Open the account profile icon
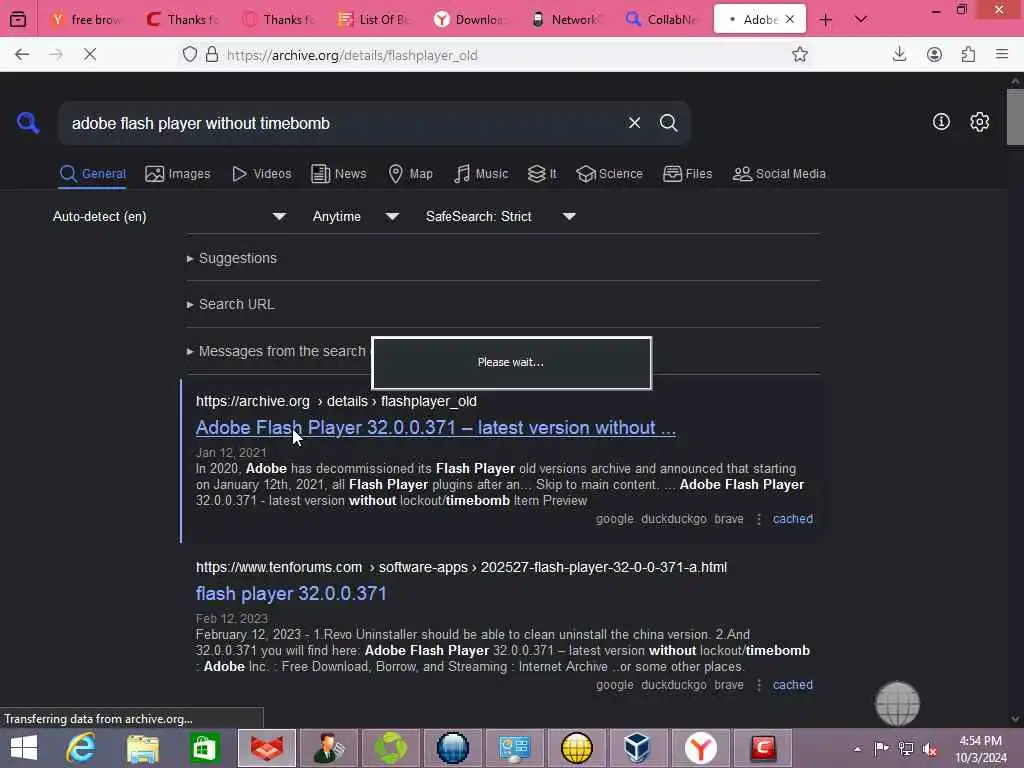Viewport: 1024px width, 768px height. click(934, 54)
